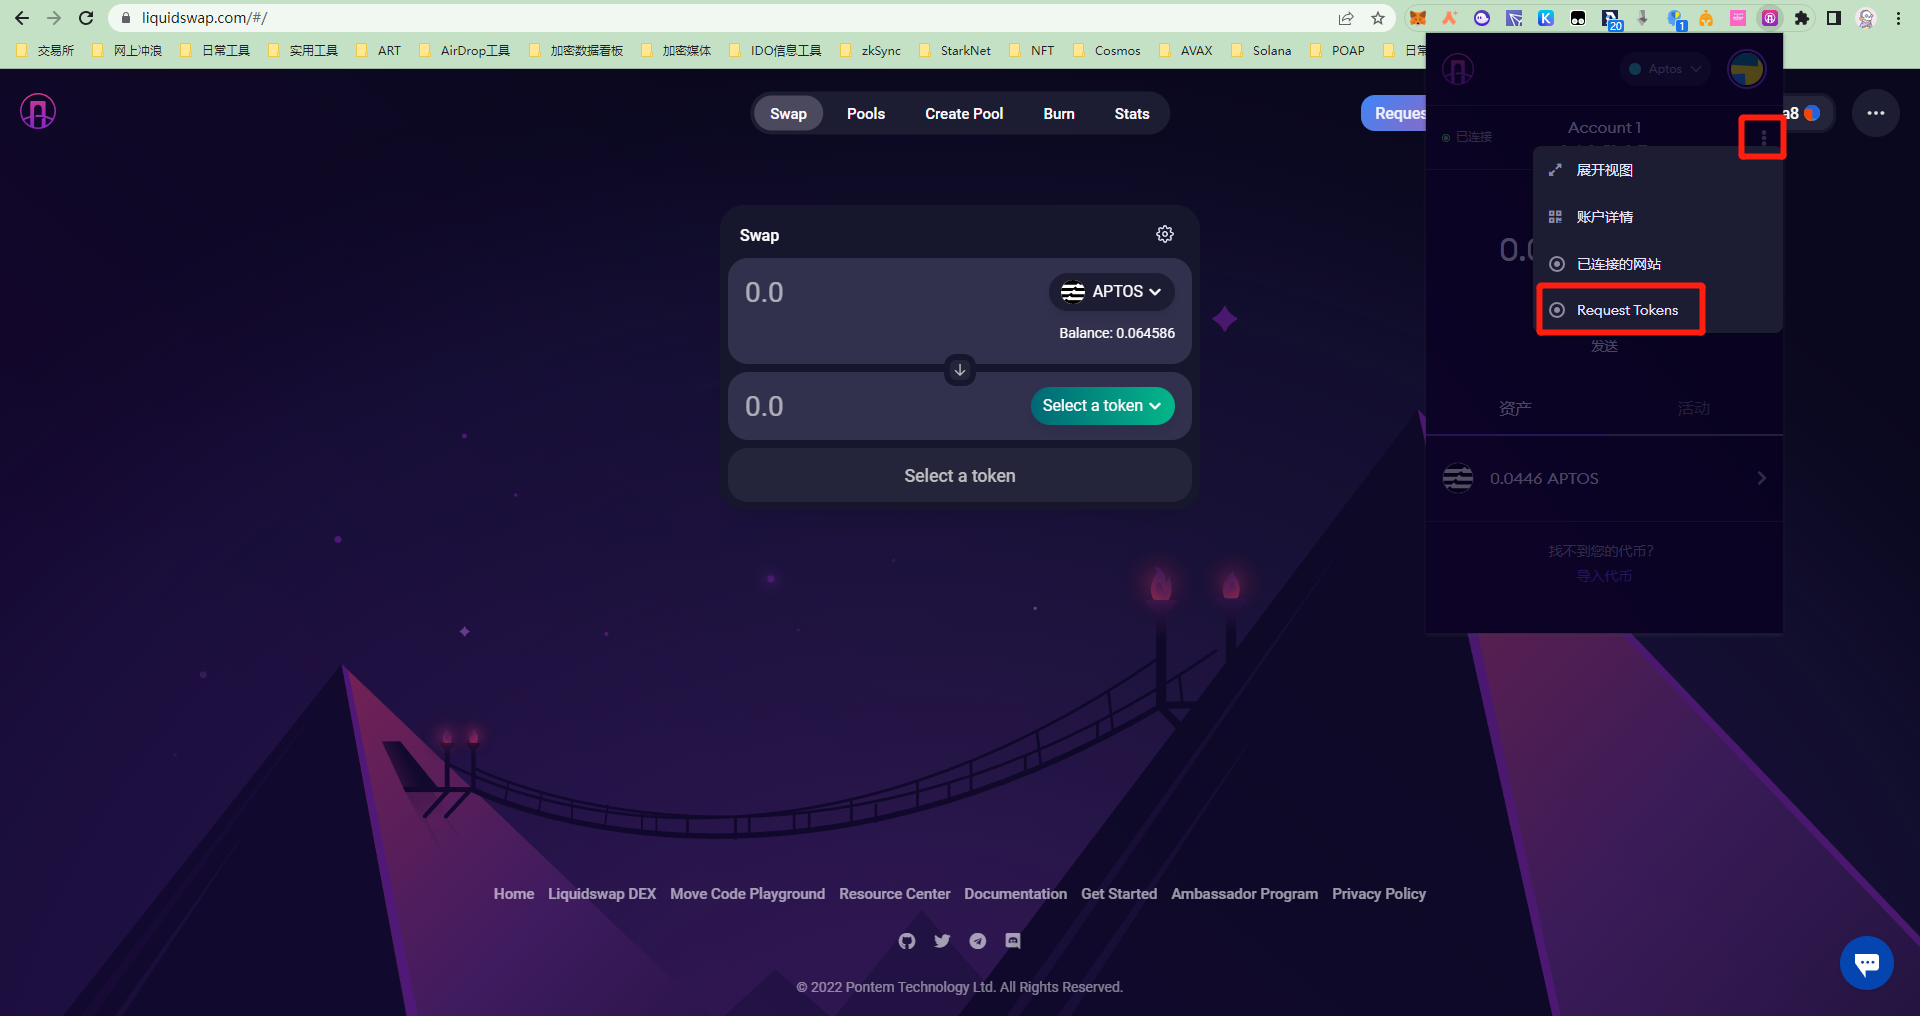The width and height of the screenshot is (1920, 1016).
Task: Open the Cosmos bookmark folder
Action: (x=1107, y=50)
